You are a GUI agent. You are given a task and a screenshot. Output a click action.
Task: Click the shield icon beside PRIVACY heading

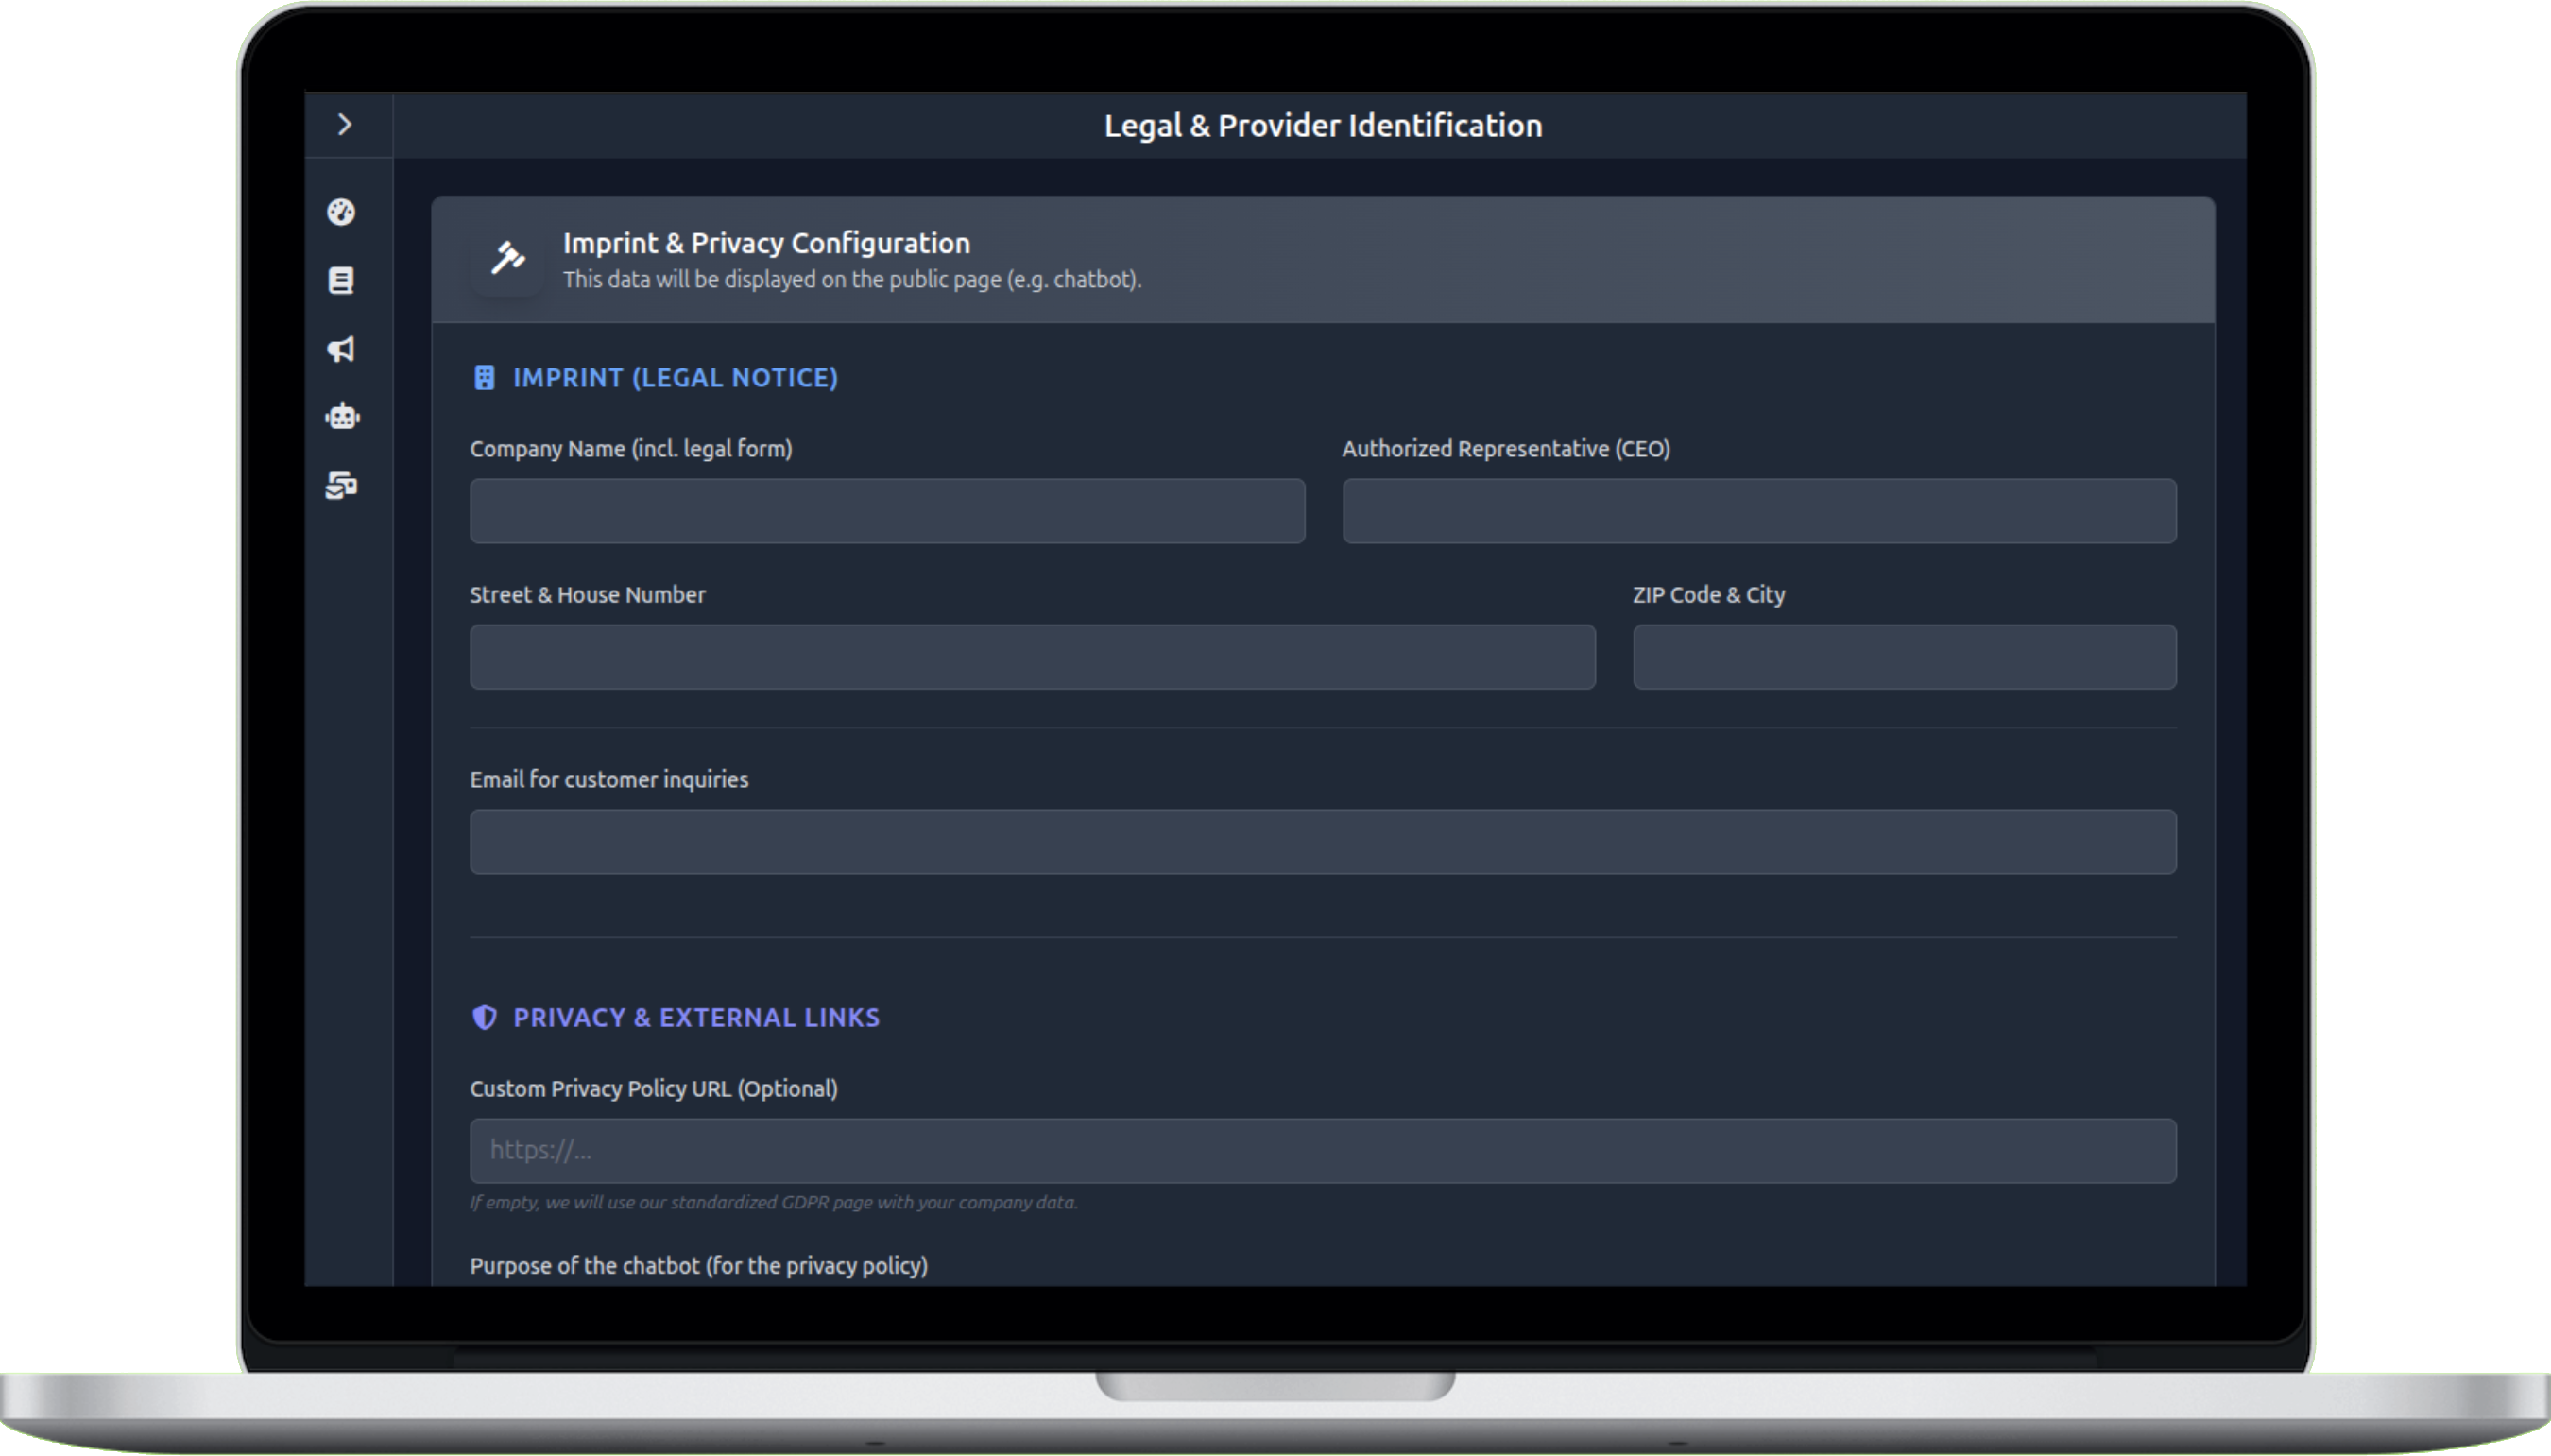(486, 1016)
